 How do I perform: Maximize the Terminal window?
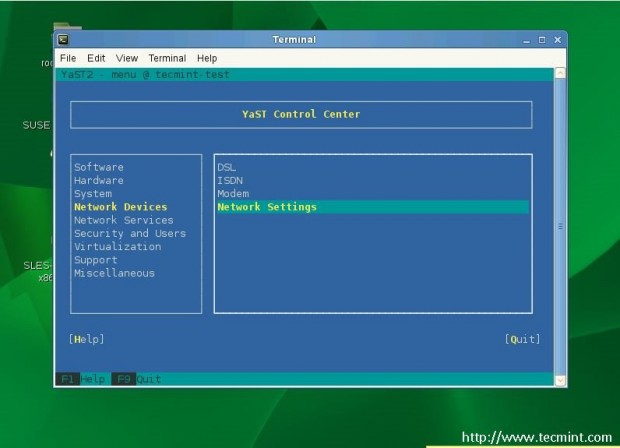[542, 40]
